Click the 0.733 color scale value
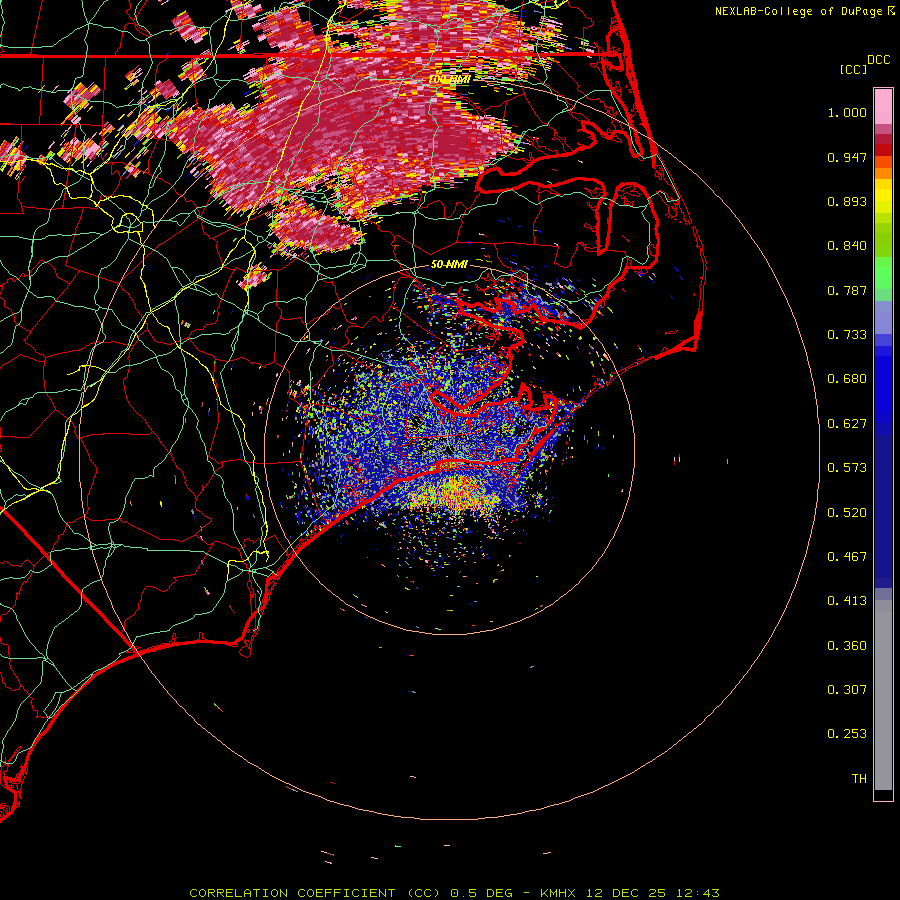 click(x=847, y=335)
